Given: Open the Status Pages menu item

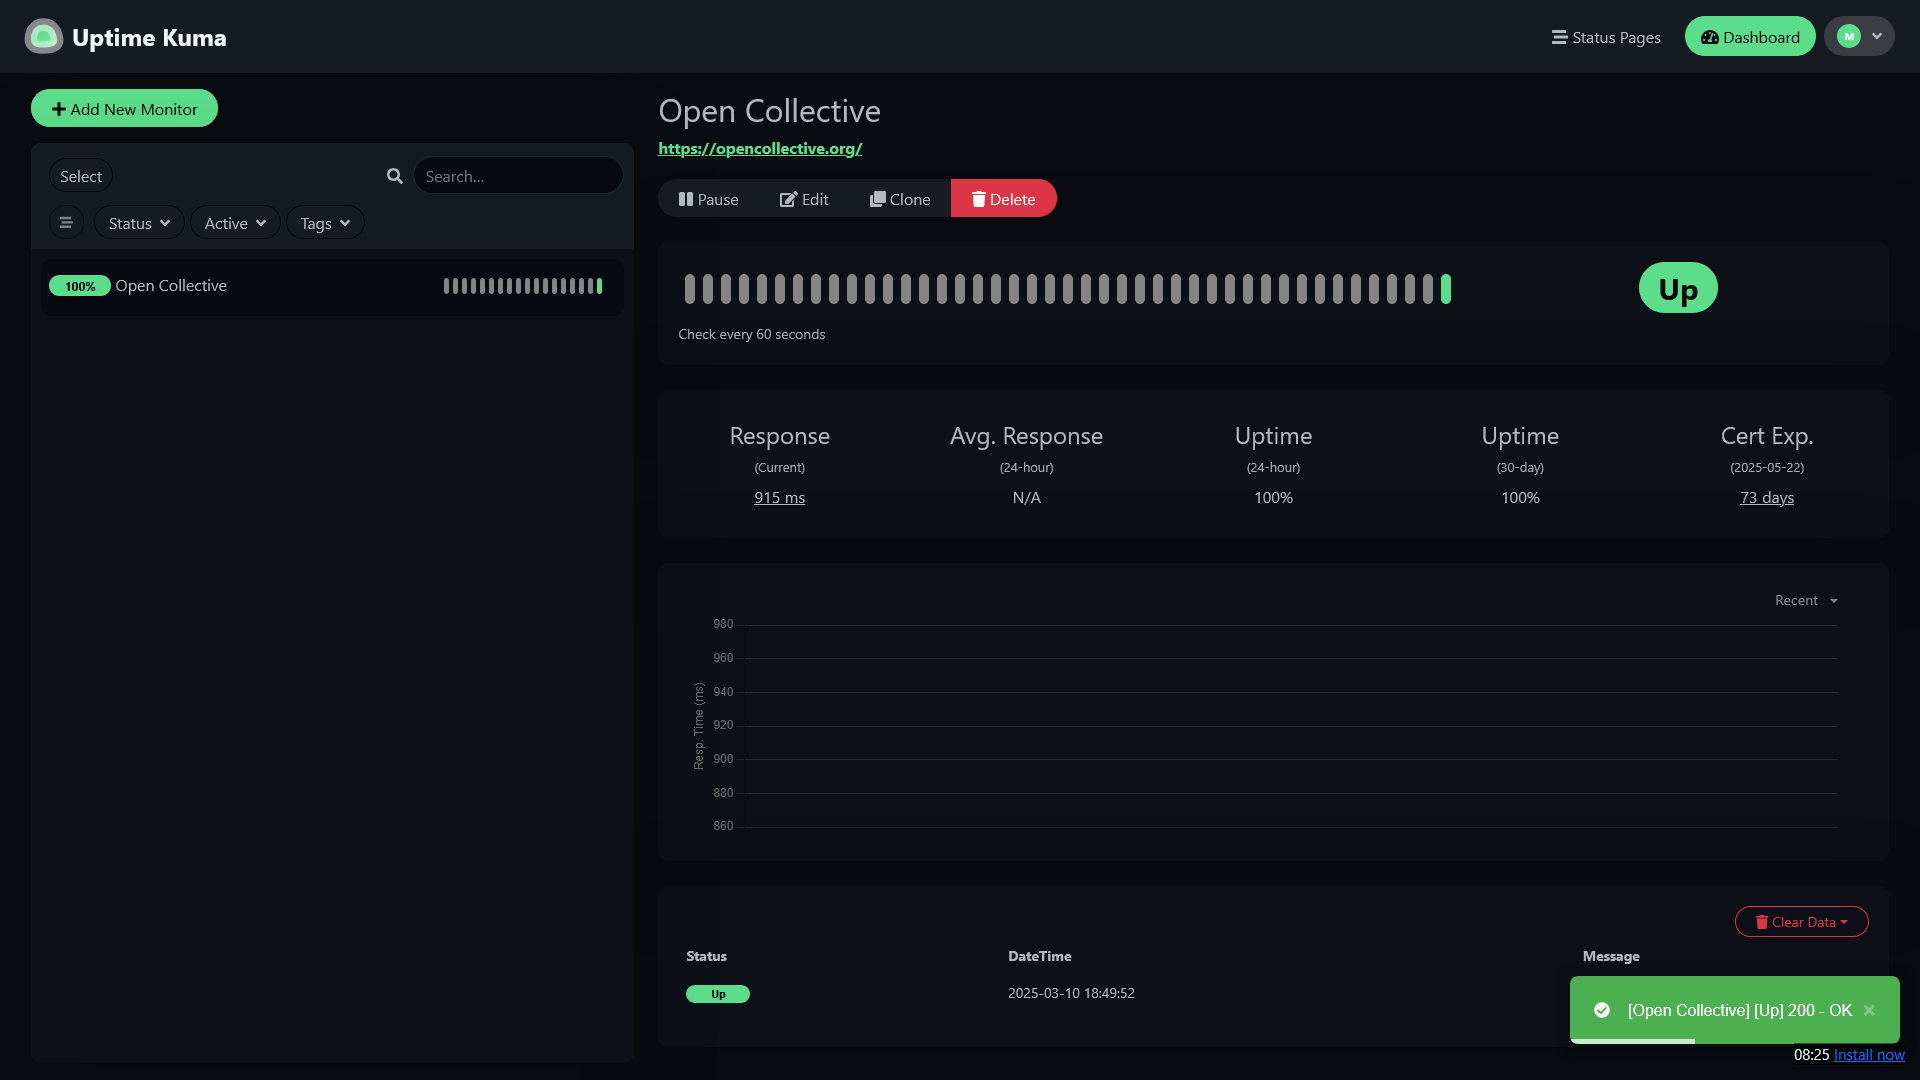Looking at the screenshot, I should pyautogui.click(x=1606, y=37).
